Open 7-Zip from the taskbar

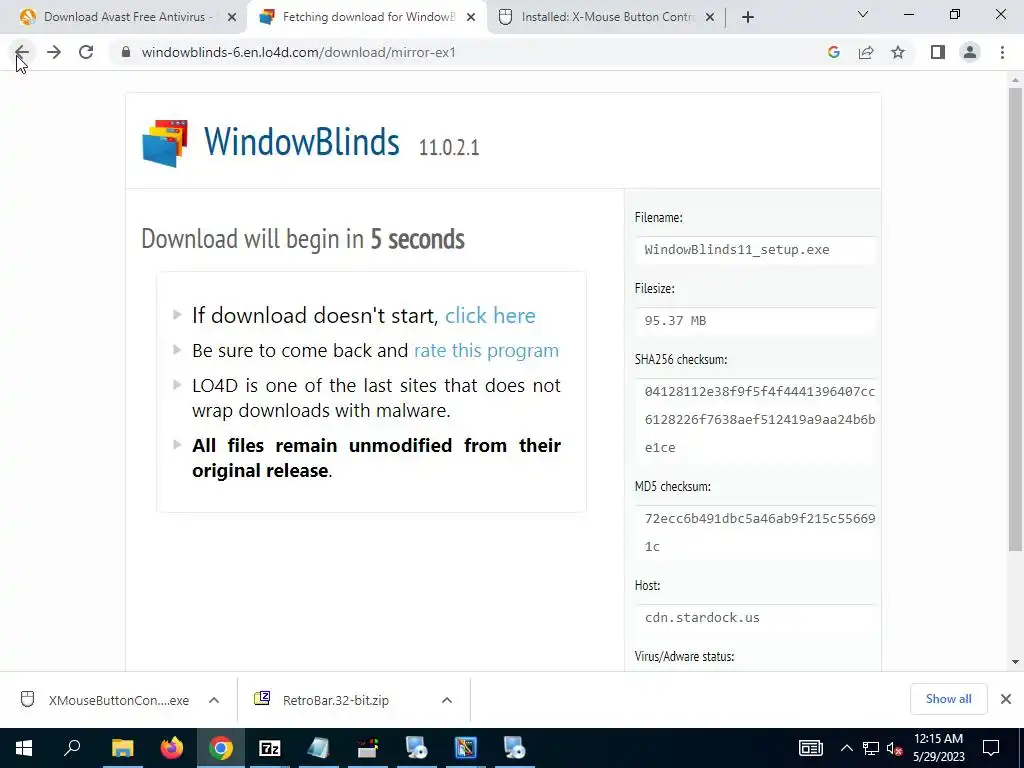click(x=270, y=748)
